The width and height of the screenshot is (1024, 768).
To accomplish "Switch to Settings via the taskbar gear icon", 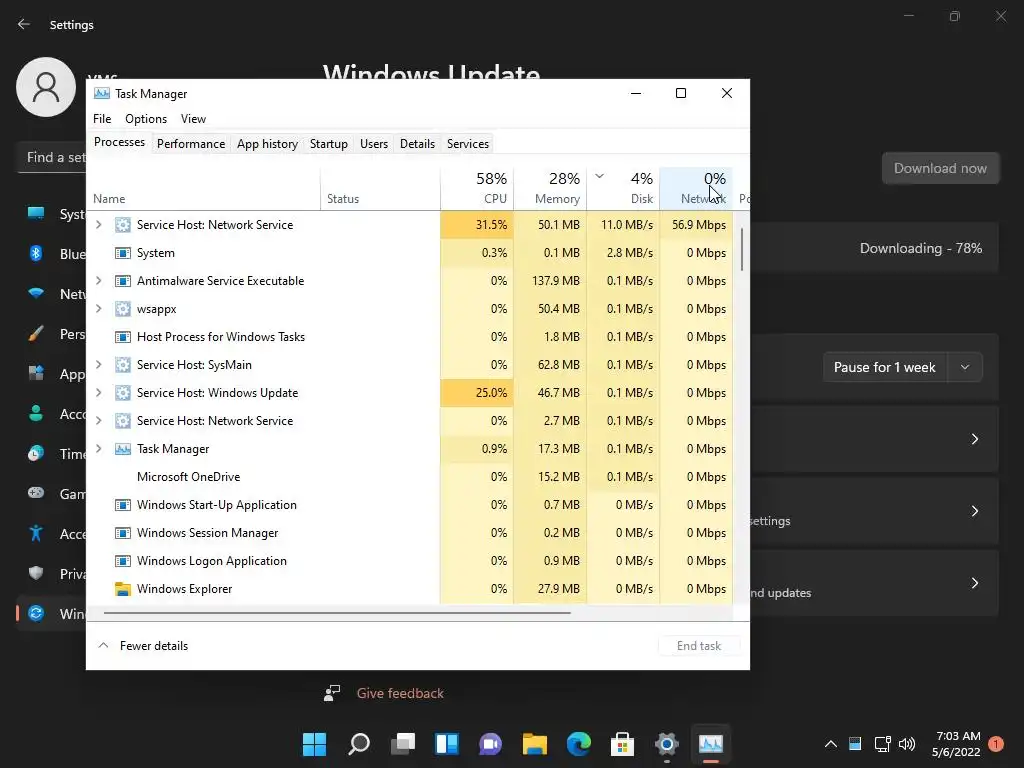I will pyautogui.click(x=667, y=744).
